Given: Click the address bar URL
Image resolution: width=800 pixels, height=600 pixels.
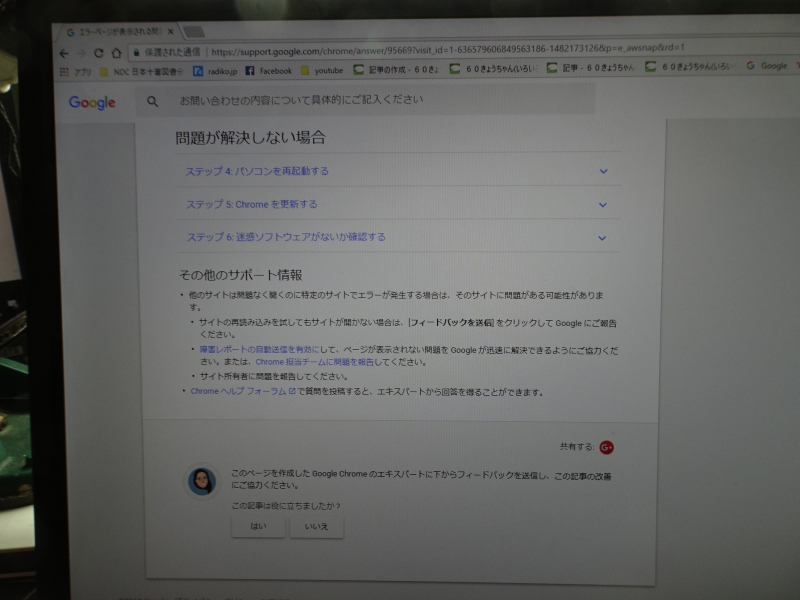Looking at the screenshot, I should tap(447, 50).
